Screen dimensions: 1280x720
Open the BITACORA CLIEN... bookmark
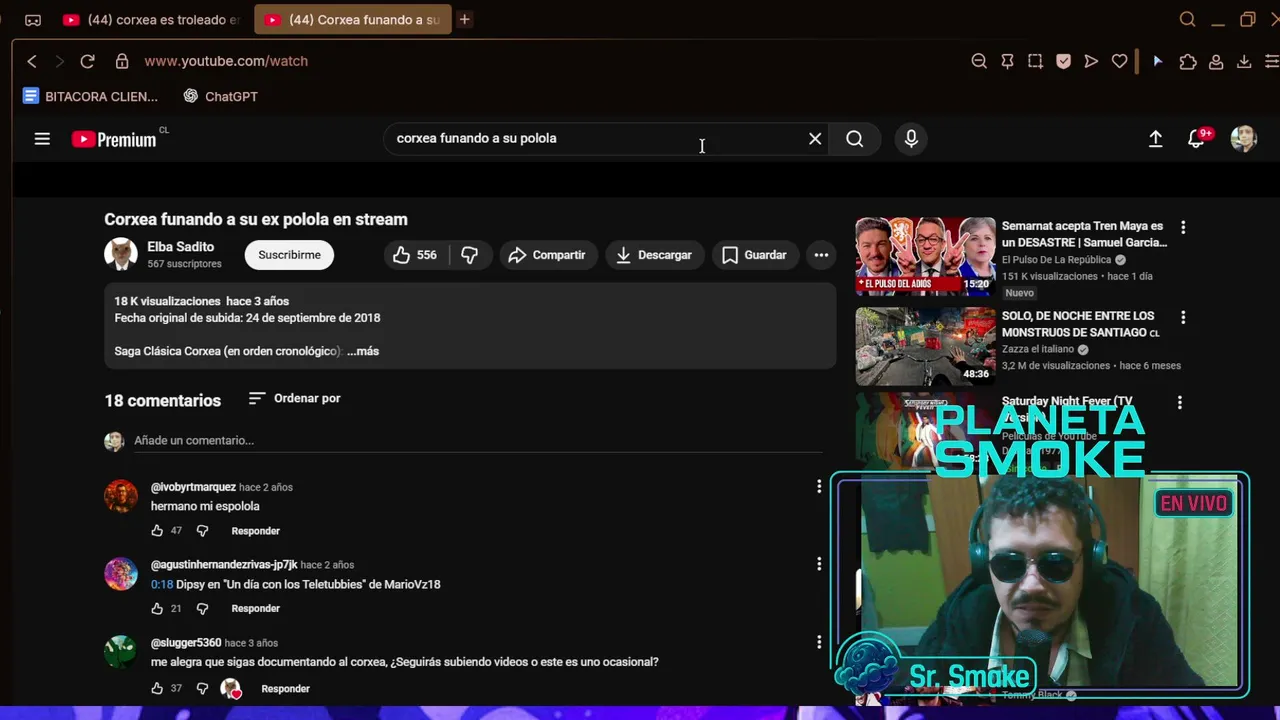click(x=90, y=97)
